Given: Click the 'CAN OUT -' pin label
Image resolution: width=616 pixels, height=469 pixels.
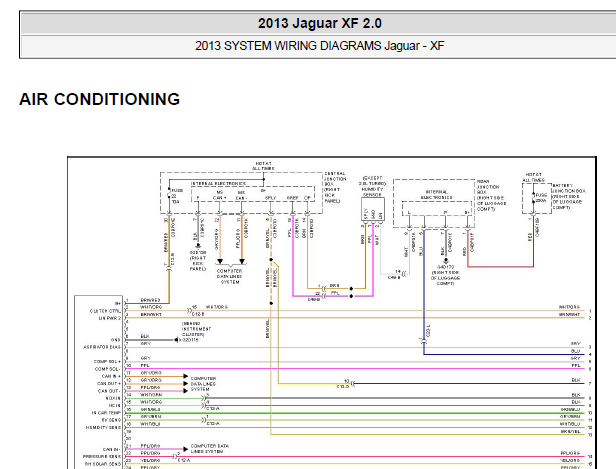Looking at the screenshot, I should coord(109,391).
